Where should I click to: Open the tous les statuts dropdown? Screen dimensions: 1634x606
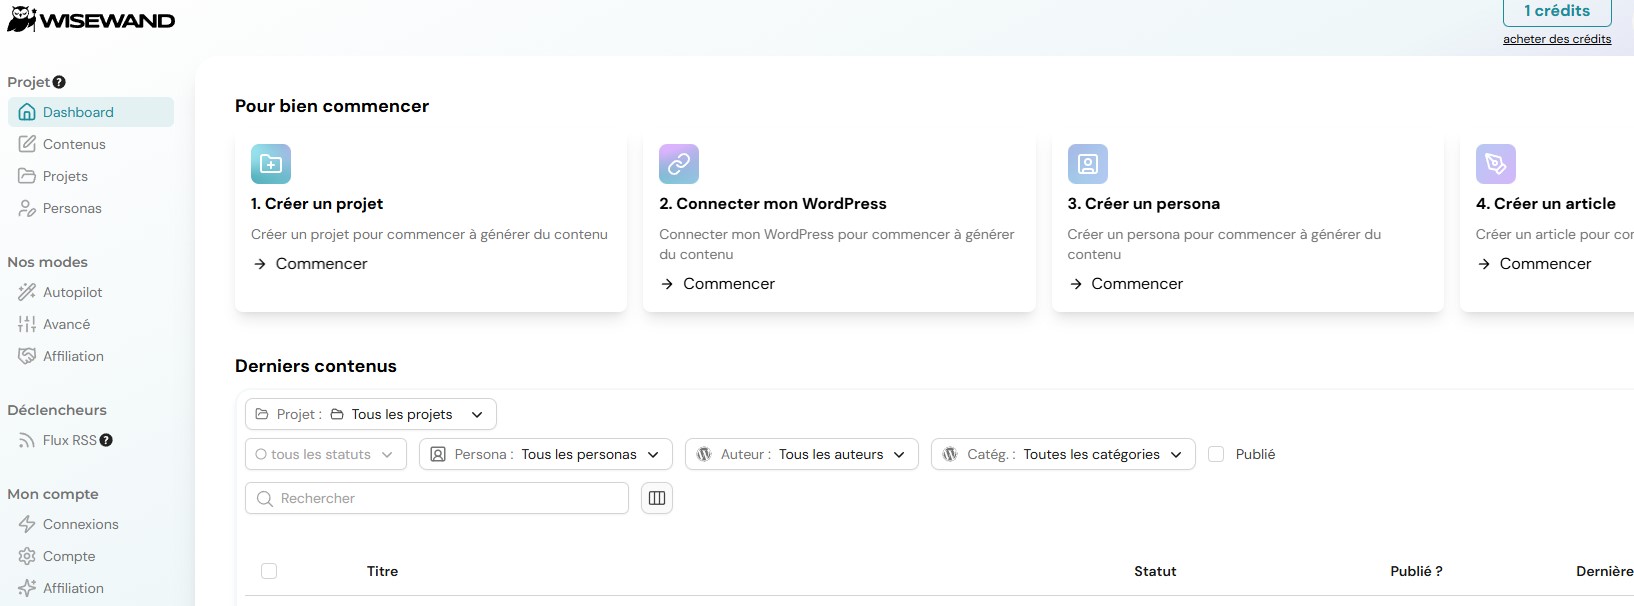(325, 454)
